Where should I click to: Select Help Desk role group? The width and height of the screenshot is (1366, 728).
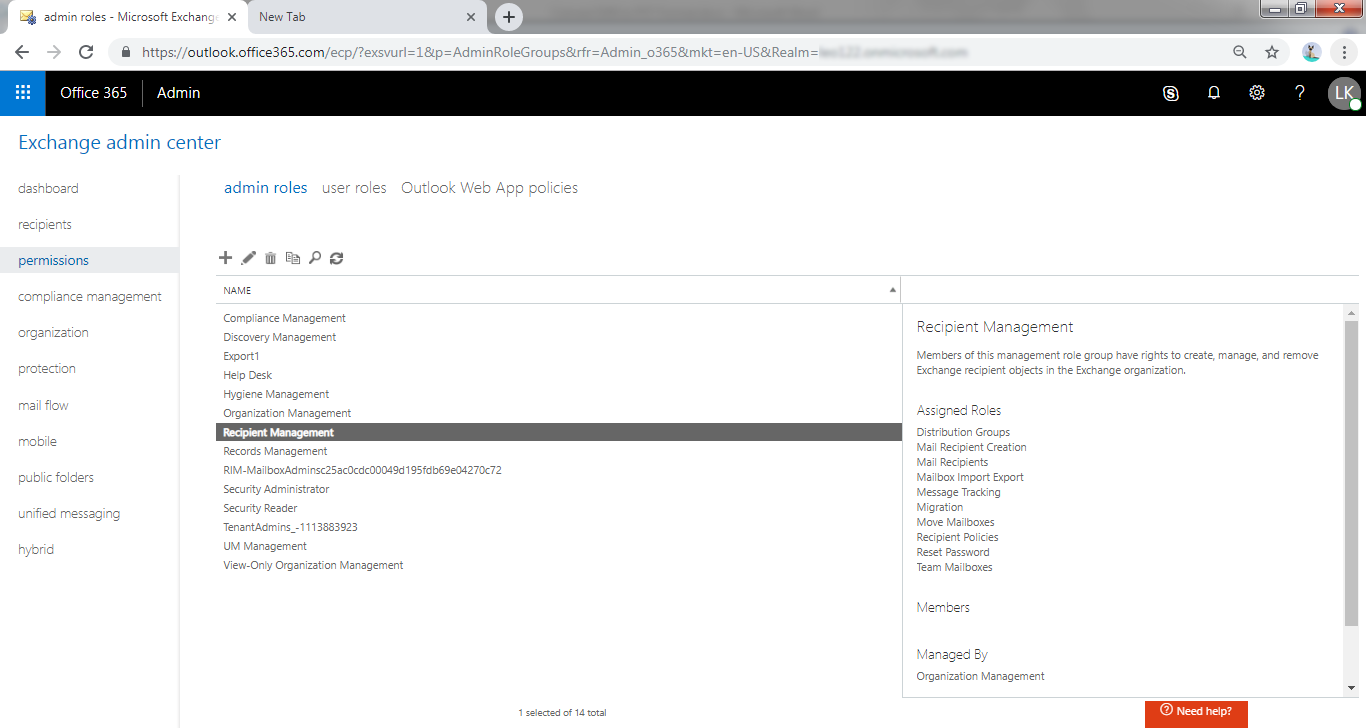click(558, 375)
